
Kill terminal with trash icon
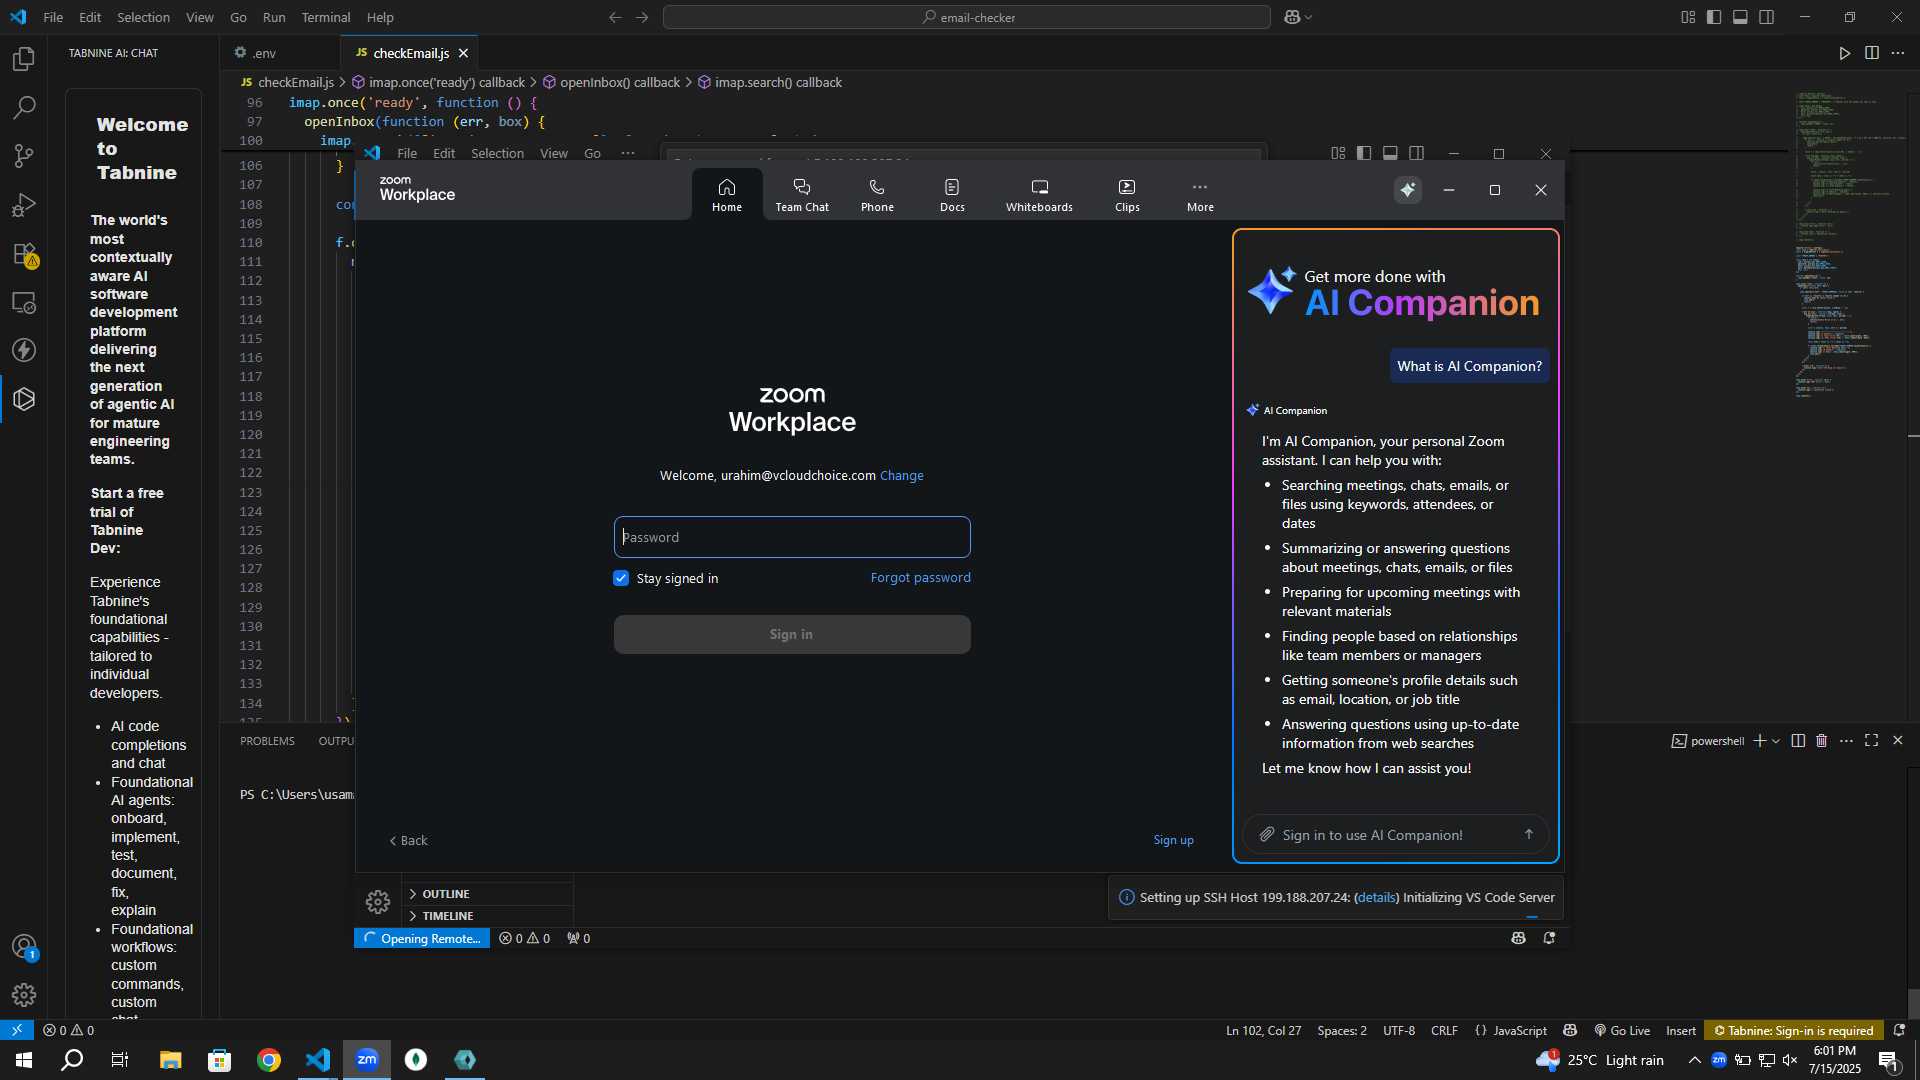1821,741
